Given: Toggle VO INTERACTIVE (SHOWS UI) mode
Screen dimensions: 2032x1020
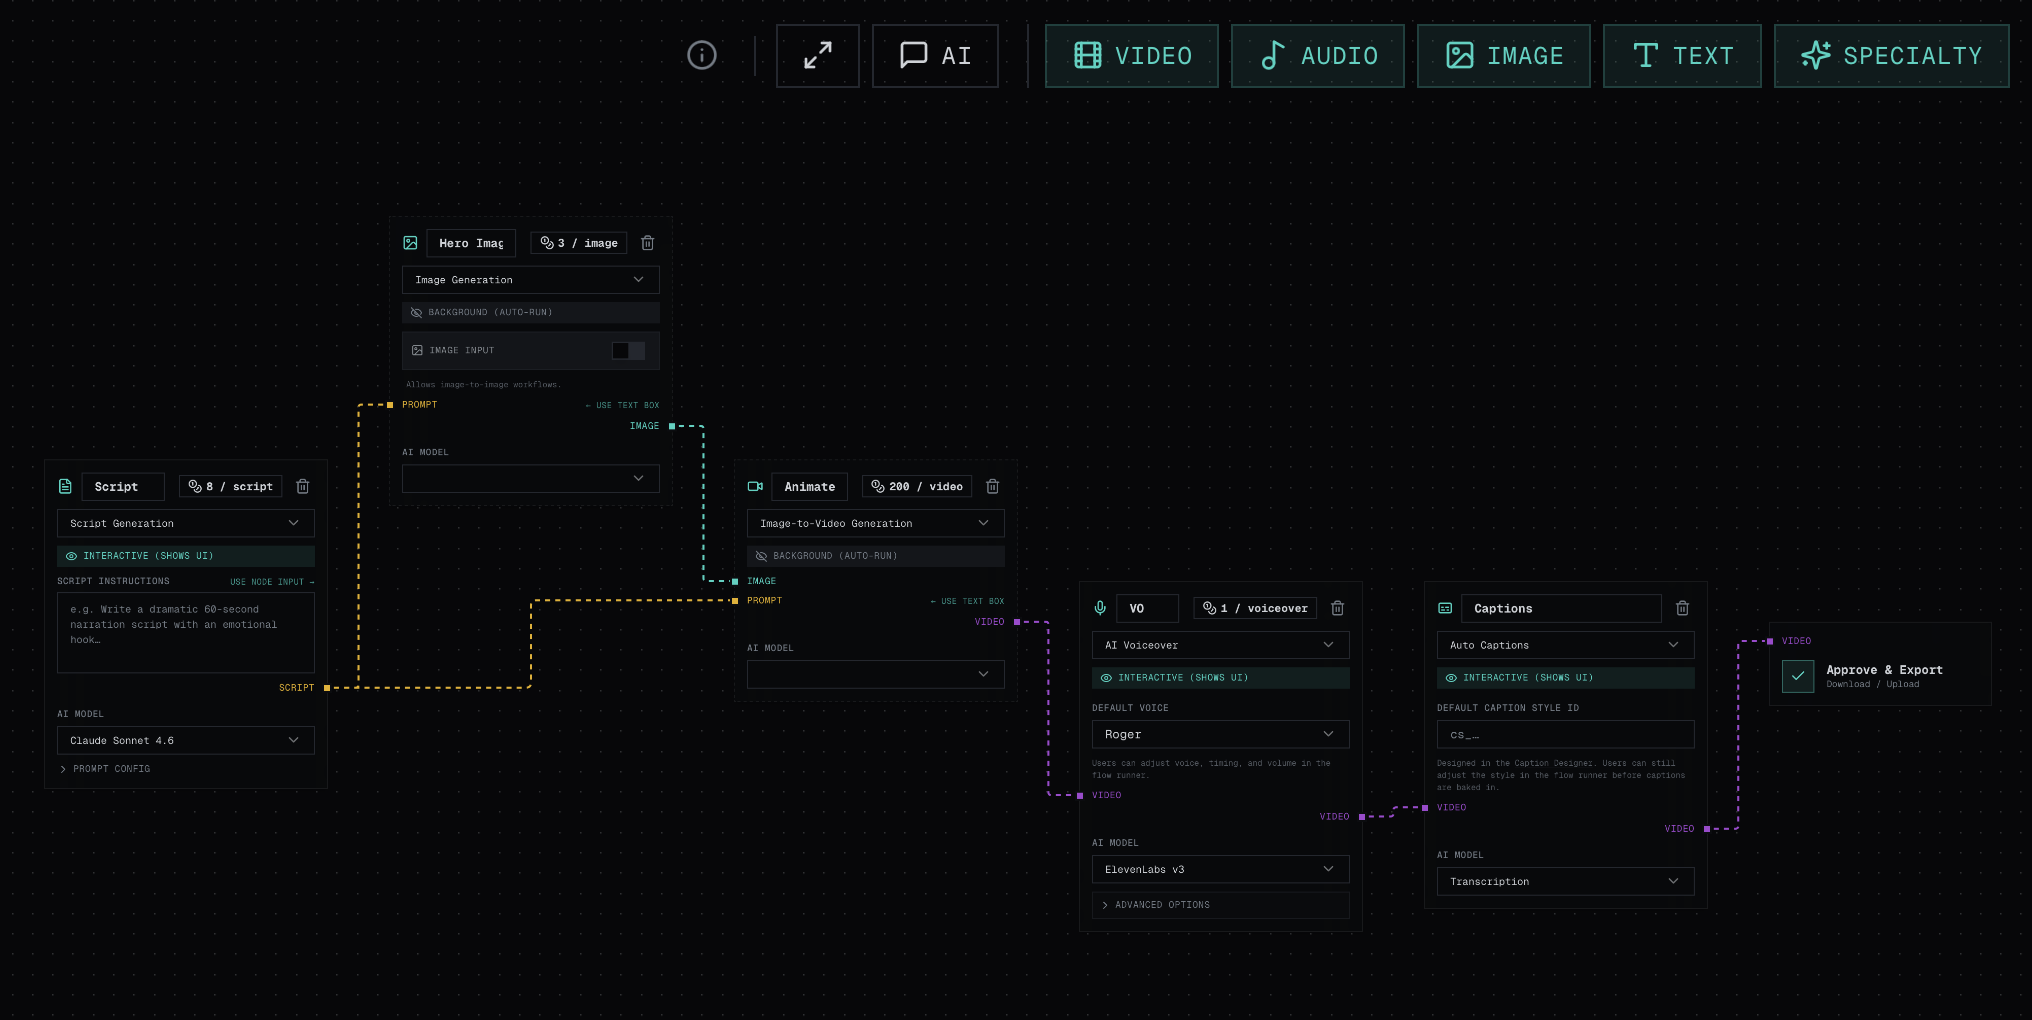Looking at the screenshot, I should point(1221,678).
